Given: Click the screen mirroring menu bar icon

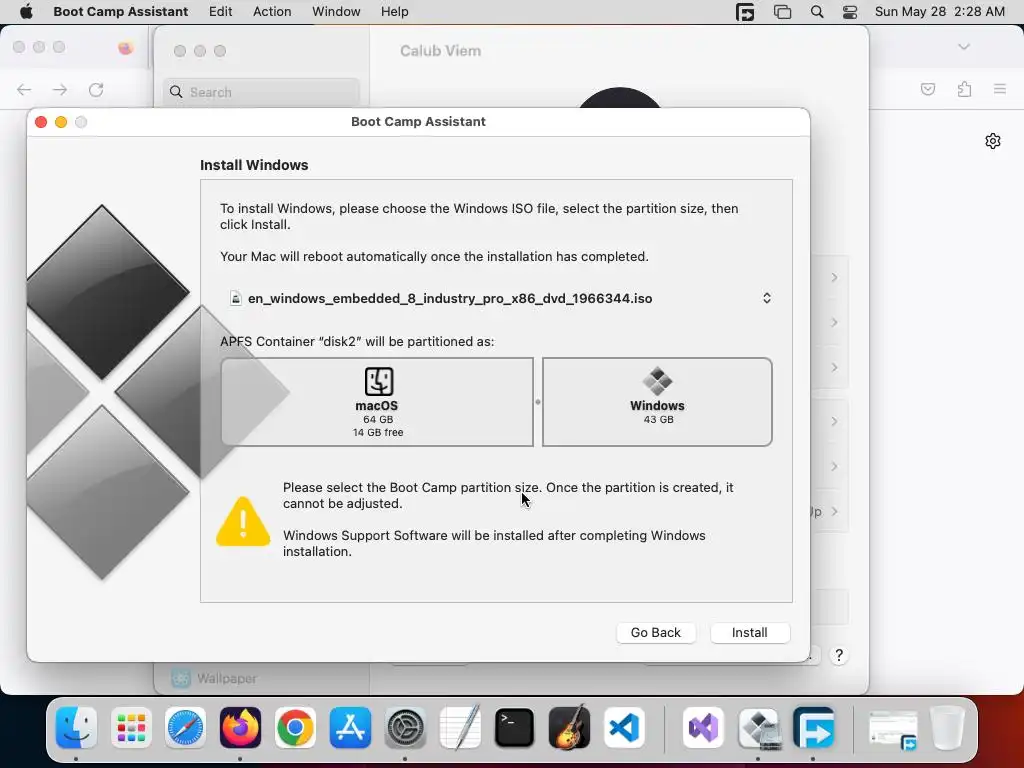Looking at the screenshot, I should point(782,12).
